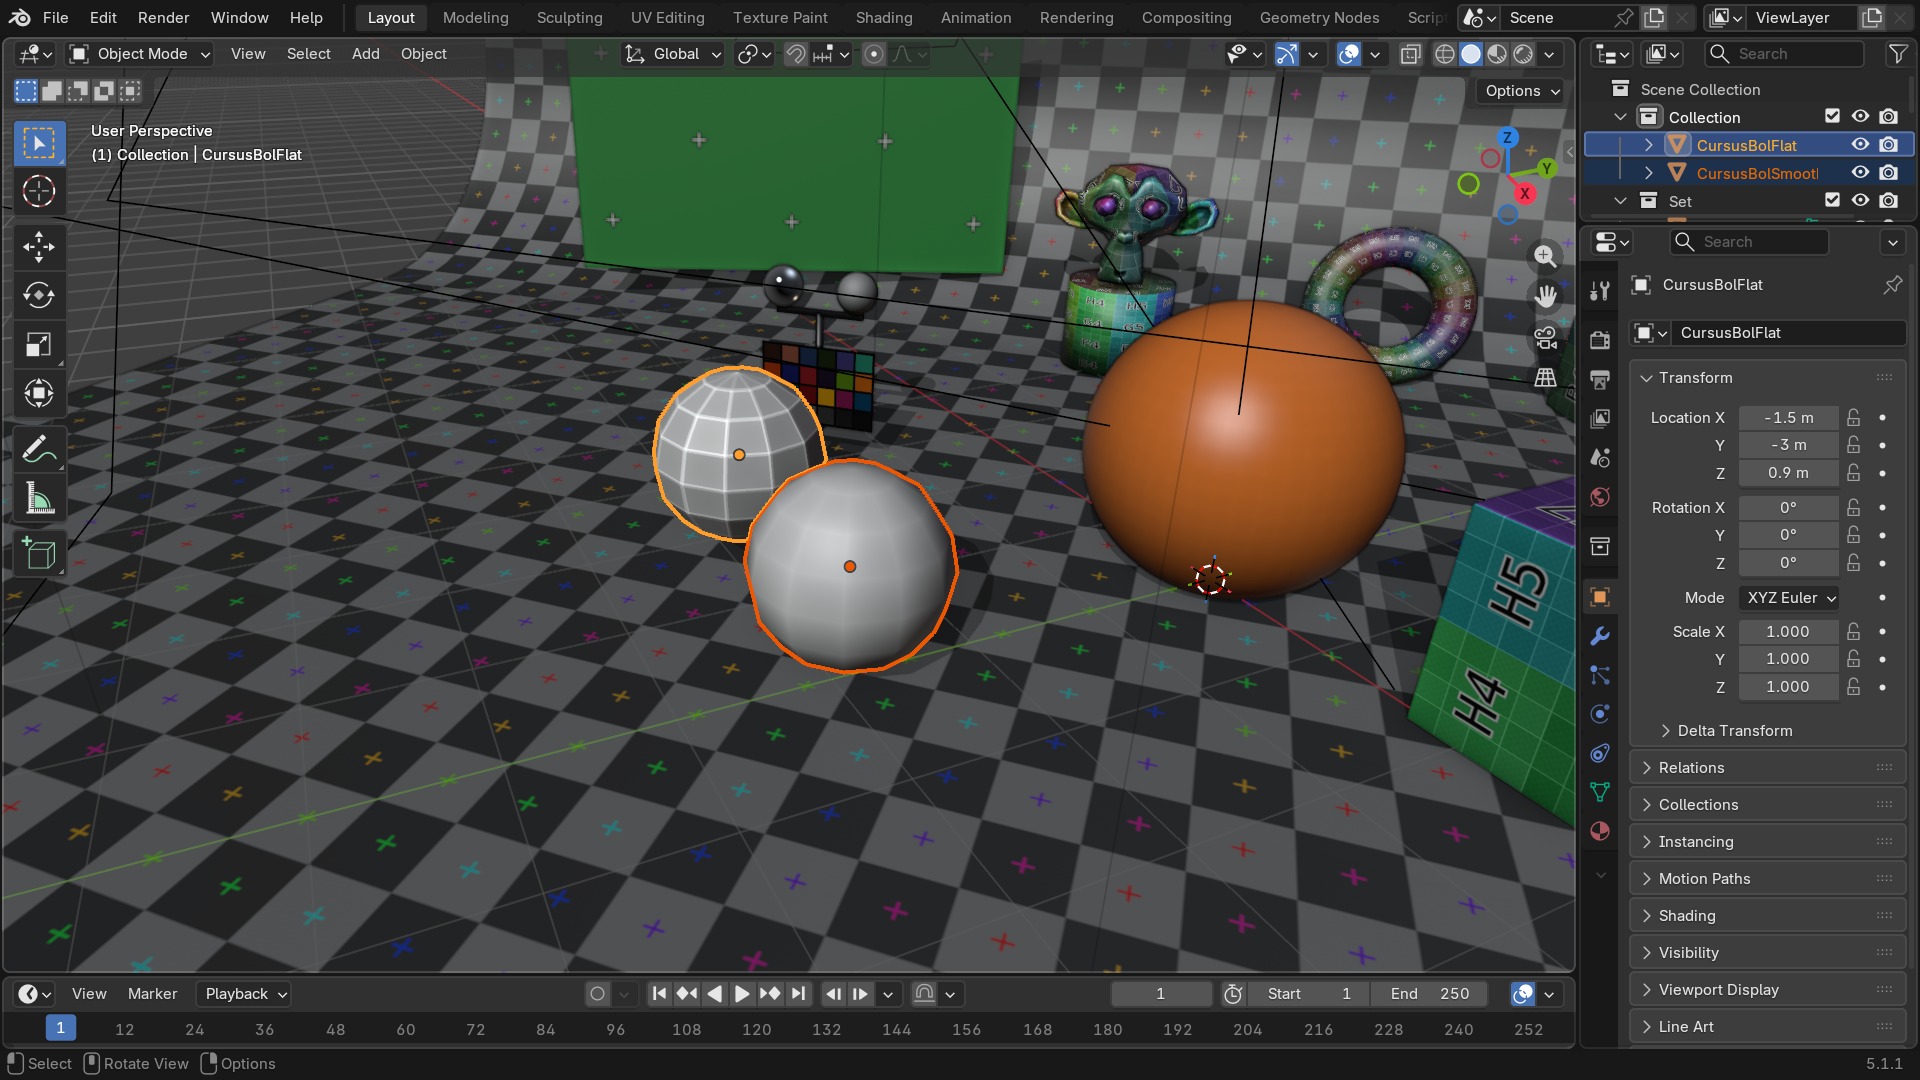Open Object Mode dropdown
Viewport: 1920px width, 1080px height.
(x=139, y=54)
